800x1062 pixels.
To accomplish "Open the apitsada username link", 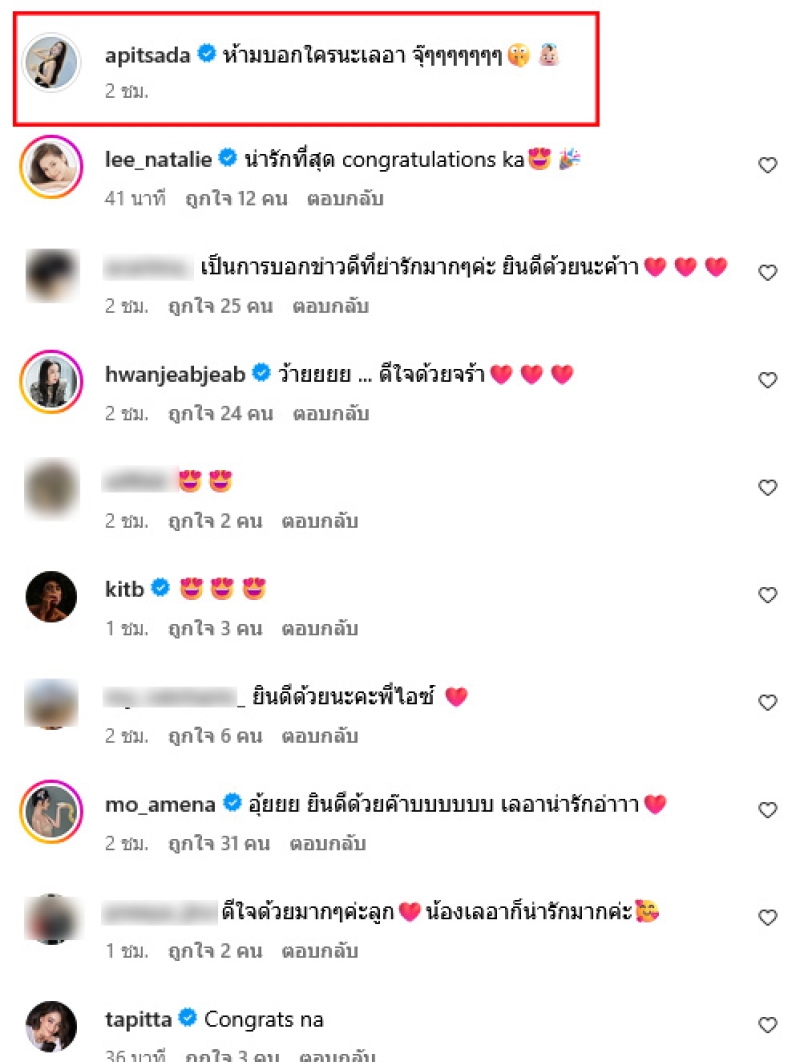I will [x=148, y=55].
